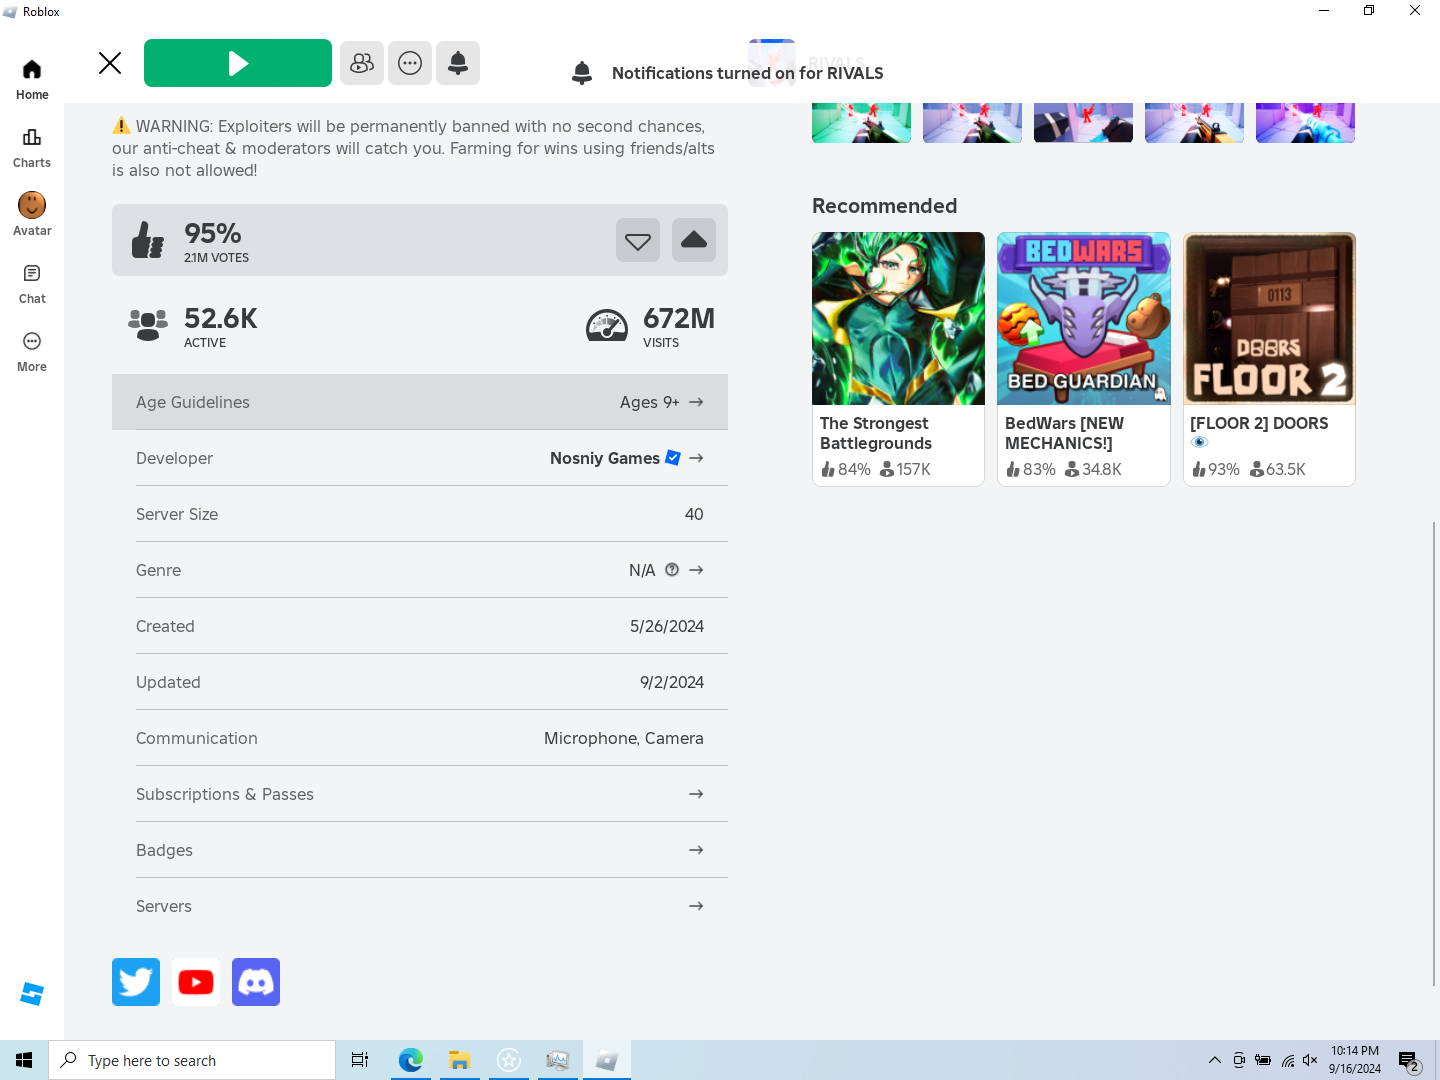Image resolution: width=1440 pixels, height=1080 pixels.
Task: Open the game's Discord link
Action: click(x=256, y=982)
